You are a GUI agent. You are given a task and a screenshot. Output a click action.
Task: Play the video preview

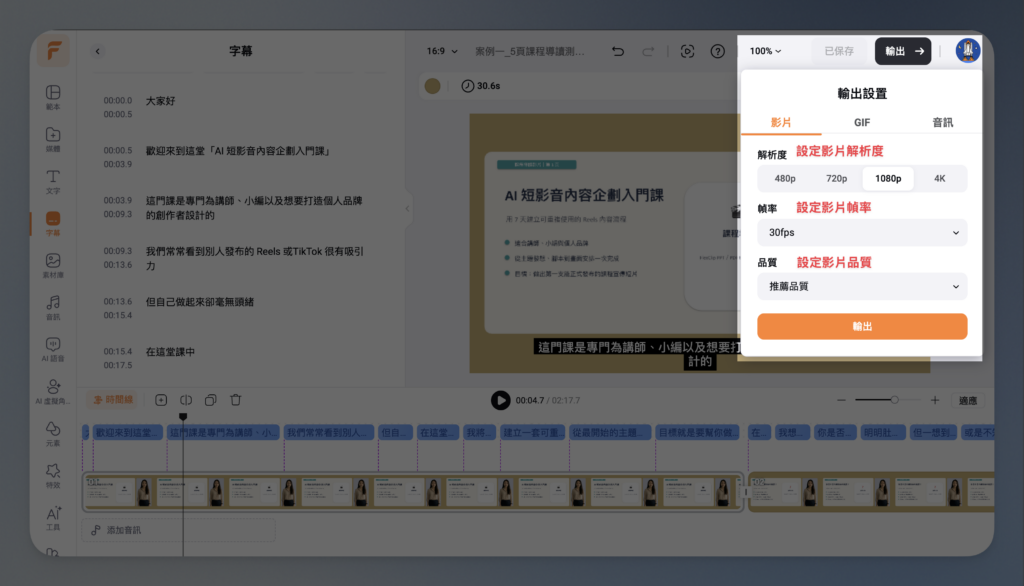(x=500, y=400)
